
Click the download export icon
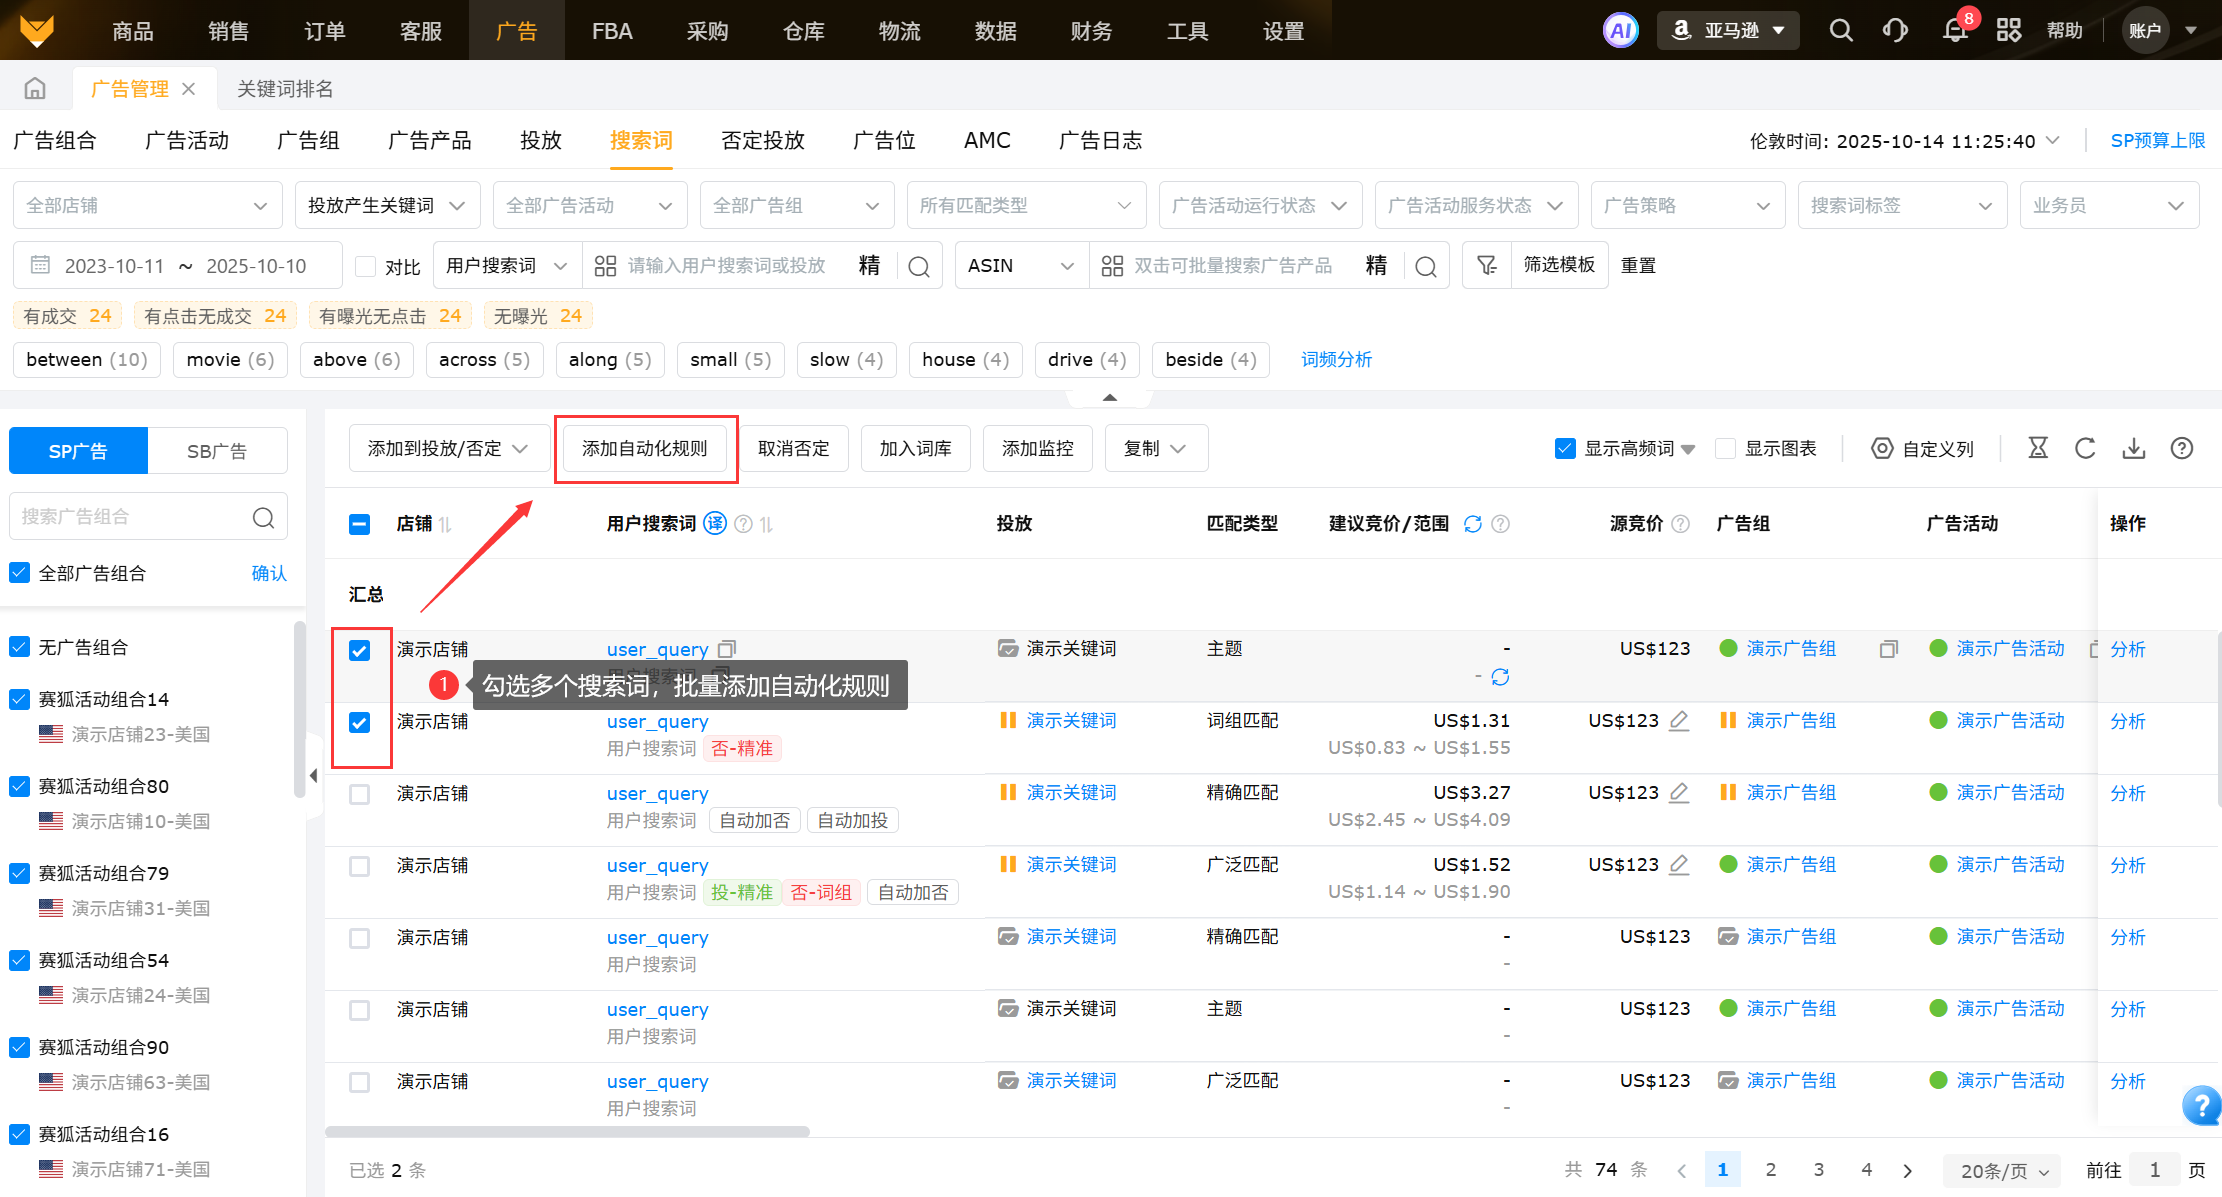[x=2134, y=448]
